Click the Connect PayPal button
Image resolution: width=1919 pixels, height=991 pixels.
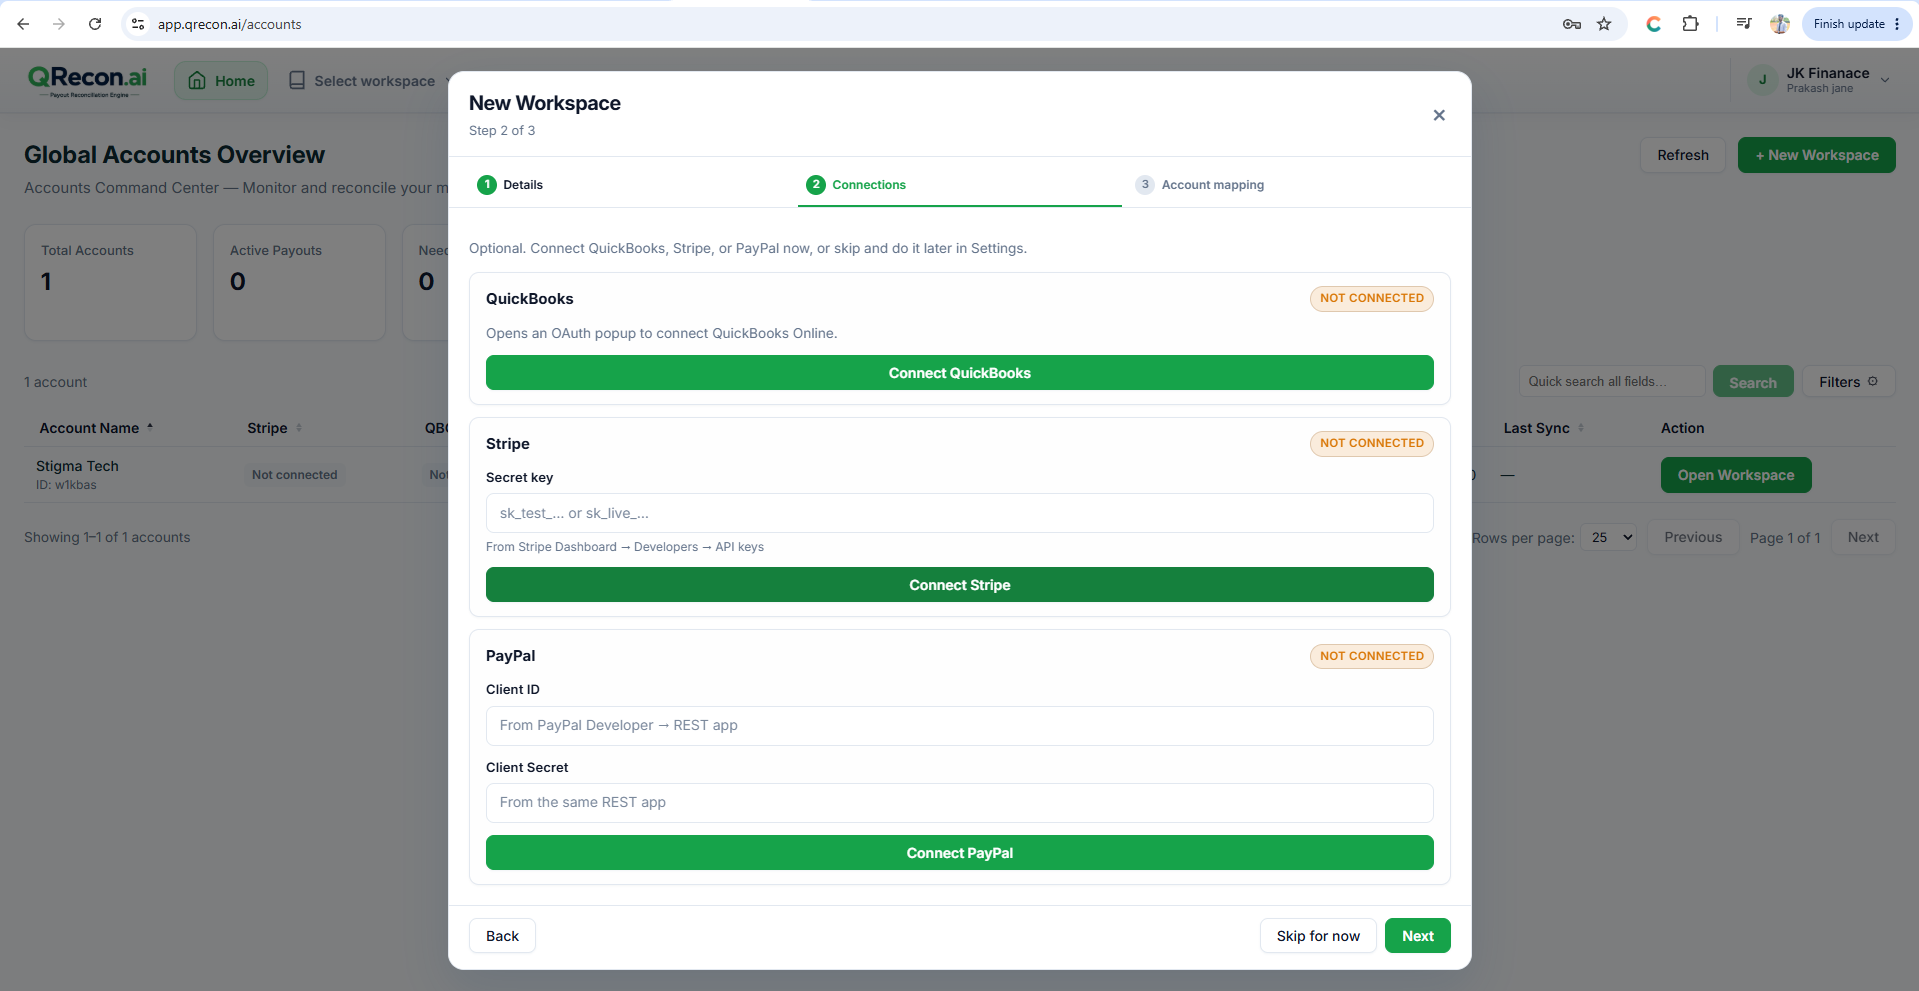(x=960, y=853)
